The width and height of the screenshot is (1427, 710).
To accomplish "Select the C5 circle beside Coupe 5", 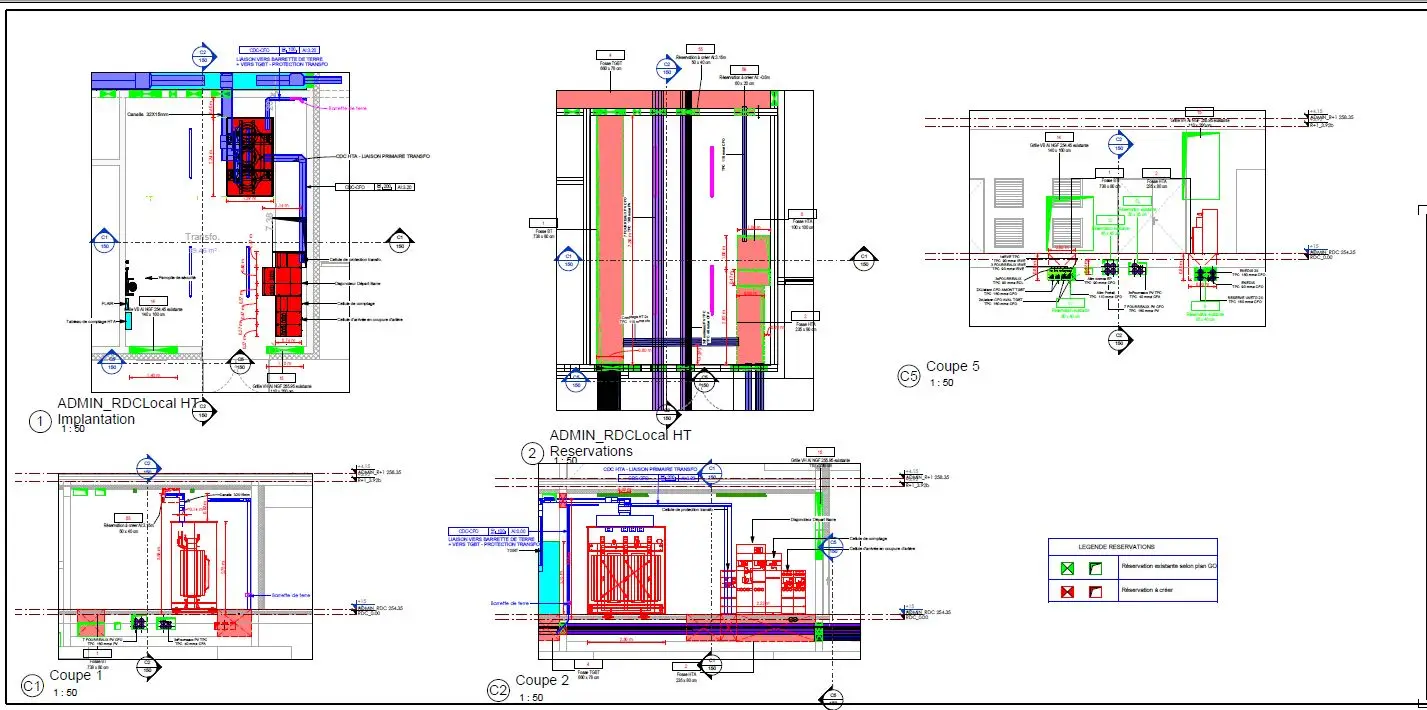I will (908, 376).
